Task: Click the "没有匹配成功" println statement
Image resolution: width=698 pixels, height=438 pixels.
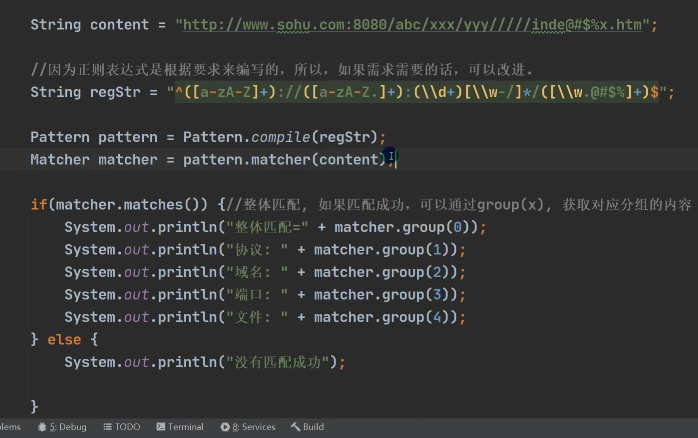Action: pyautogui.click(x=205, y=362)
